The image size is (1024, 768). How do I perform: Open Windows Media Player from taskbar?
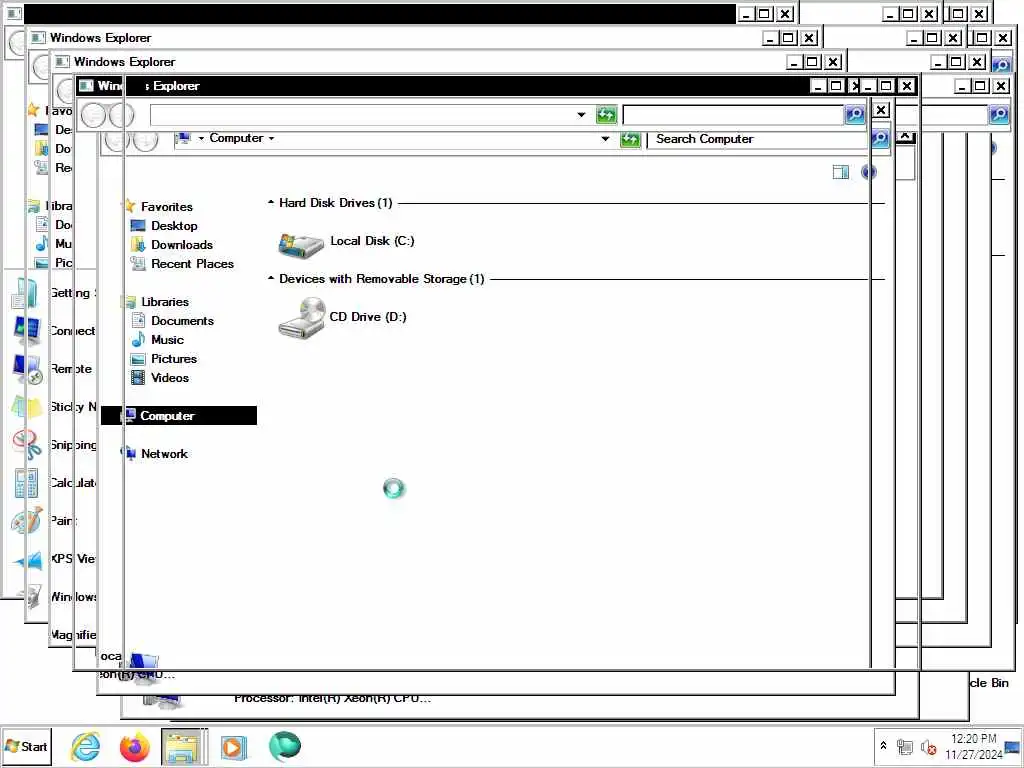233,746
